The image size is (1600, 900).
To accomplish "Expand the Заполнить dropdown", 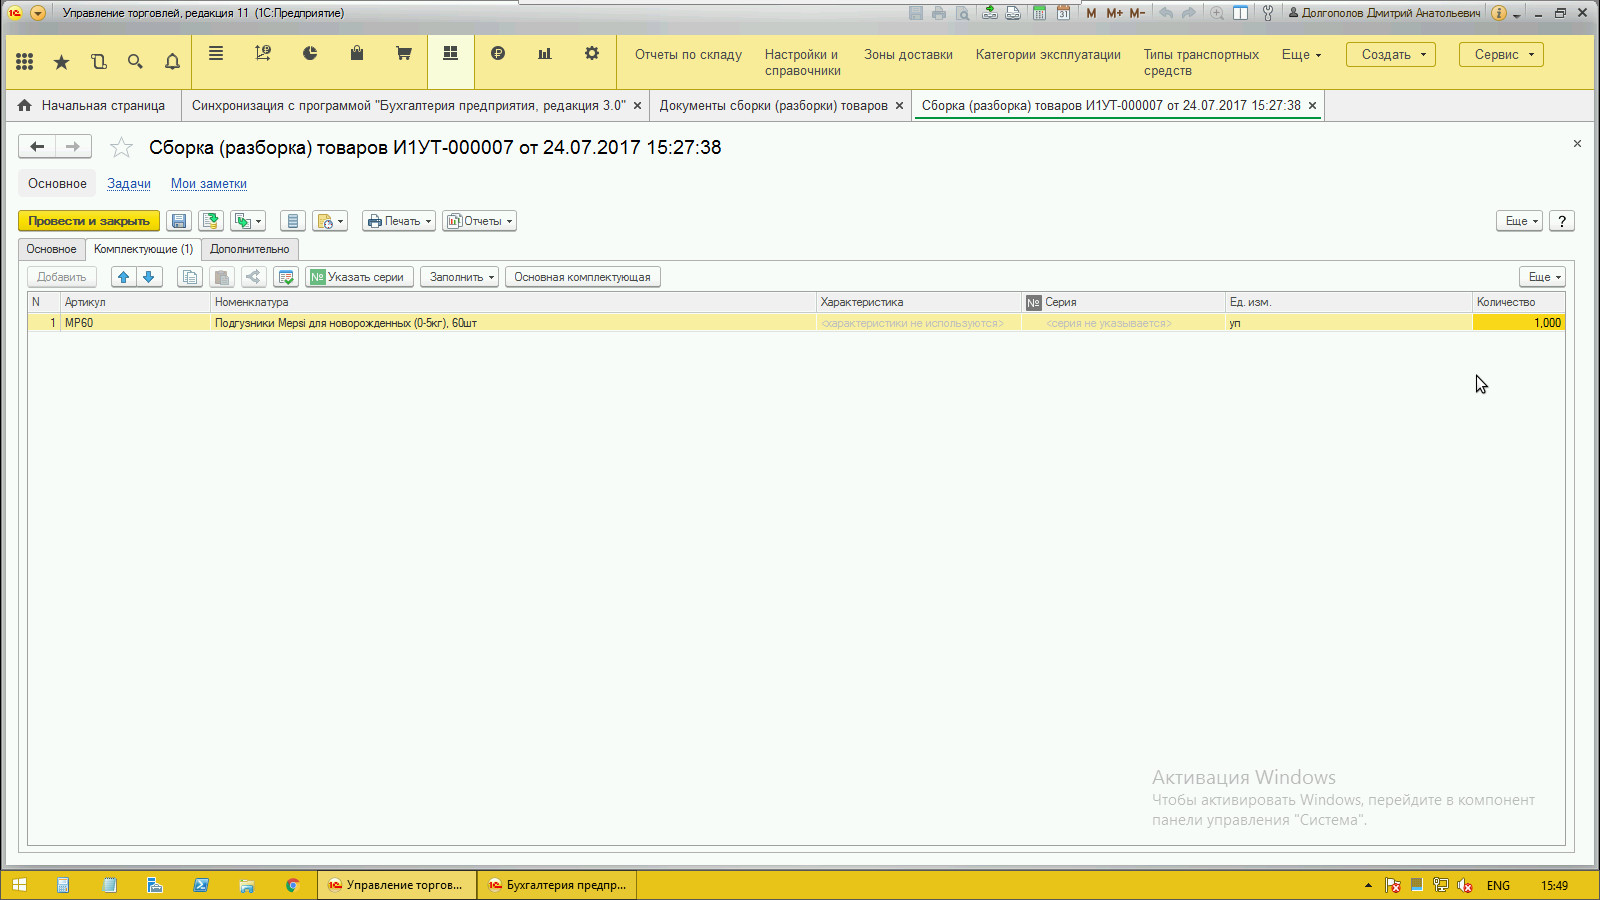I will (462, 277).
